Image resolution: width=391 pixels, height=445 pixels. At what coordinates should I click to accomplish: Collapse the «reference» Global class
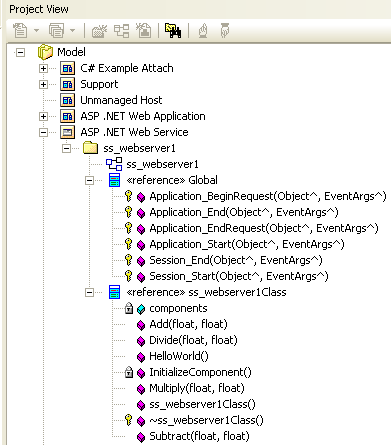[x=89, y=180]
